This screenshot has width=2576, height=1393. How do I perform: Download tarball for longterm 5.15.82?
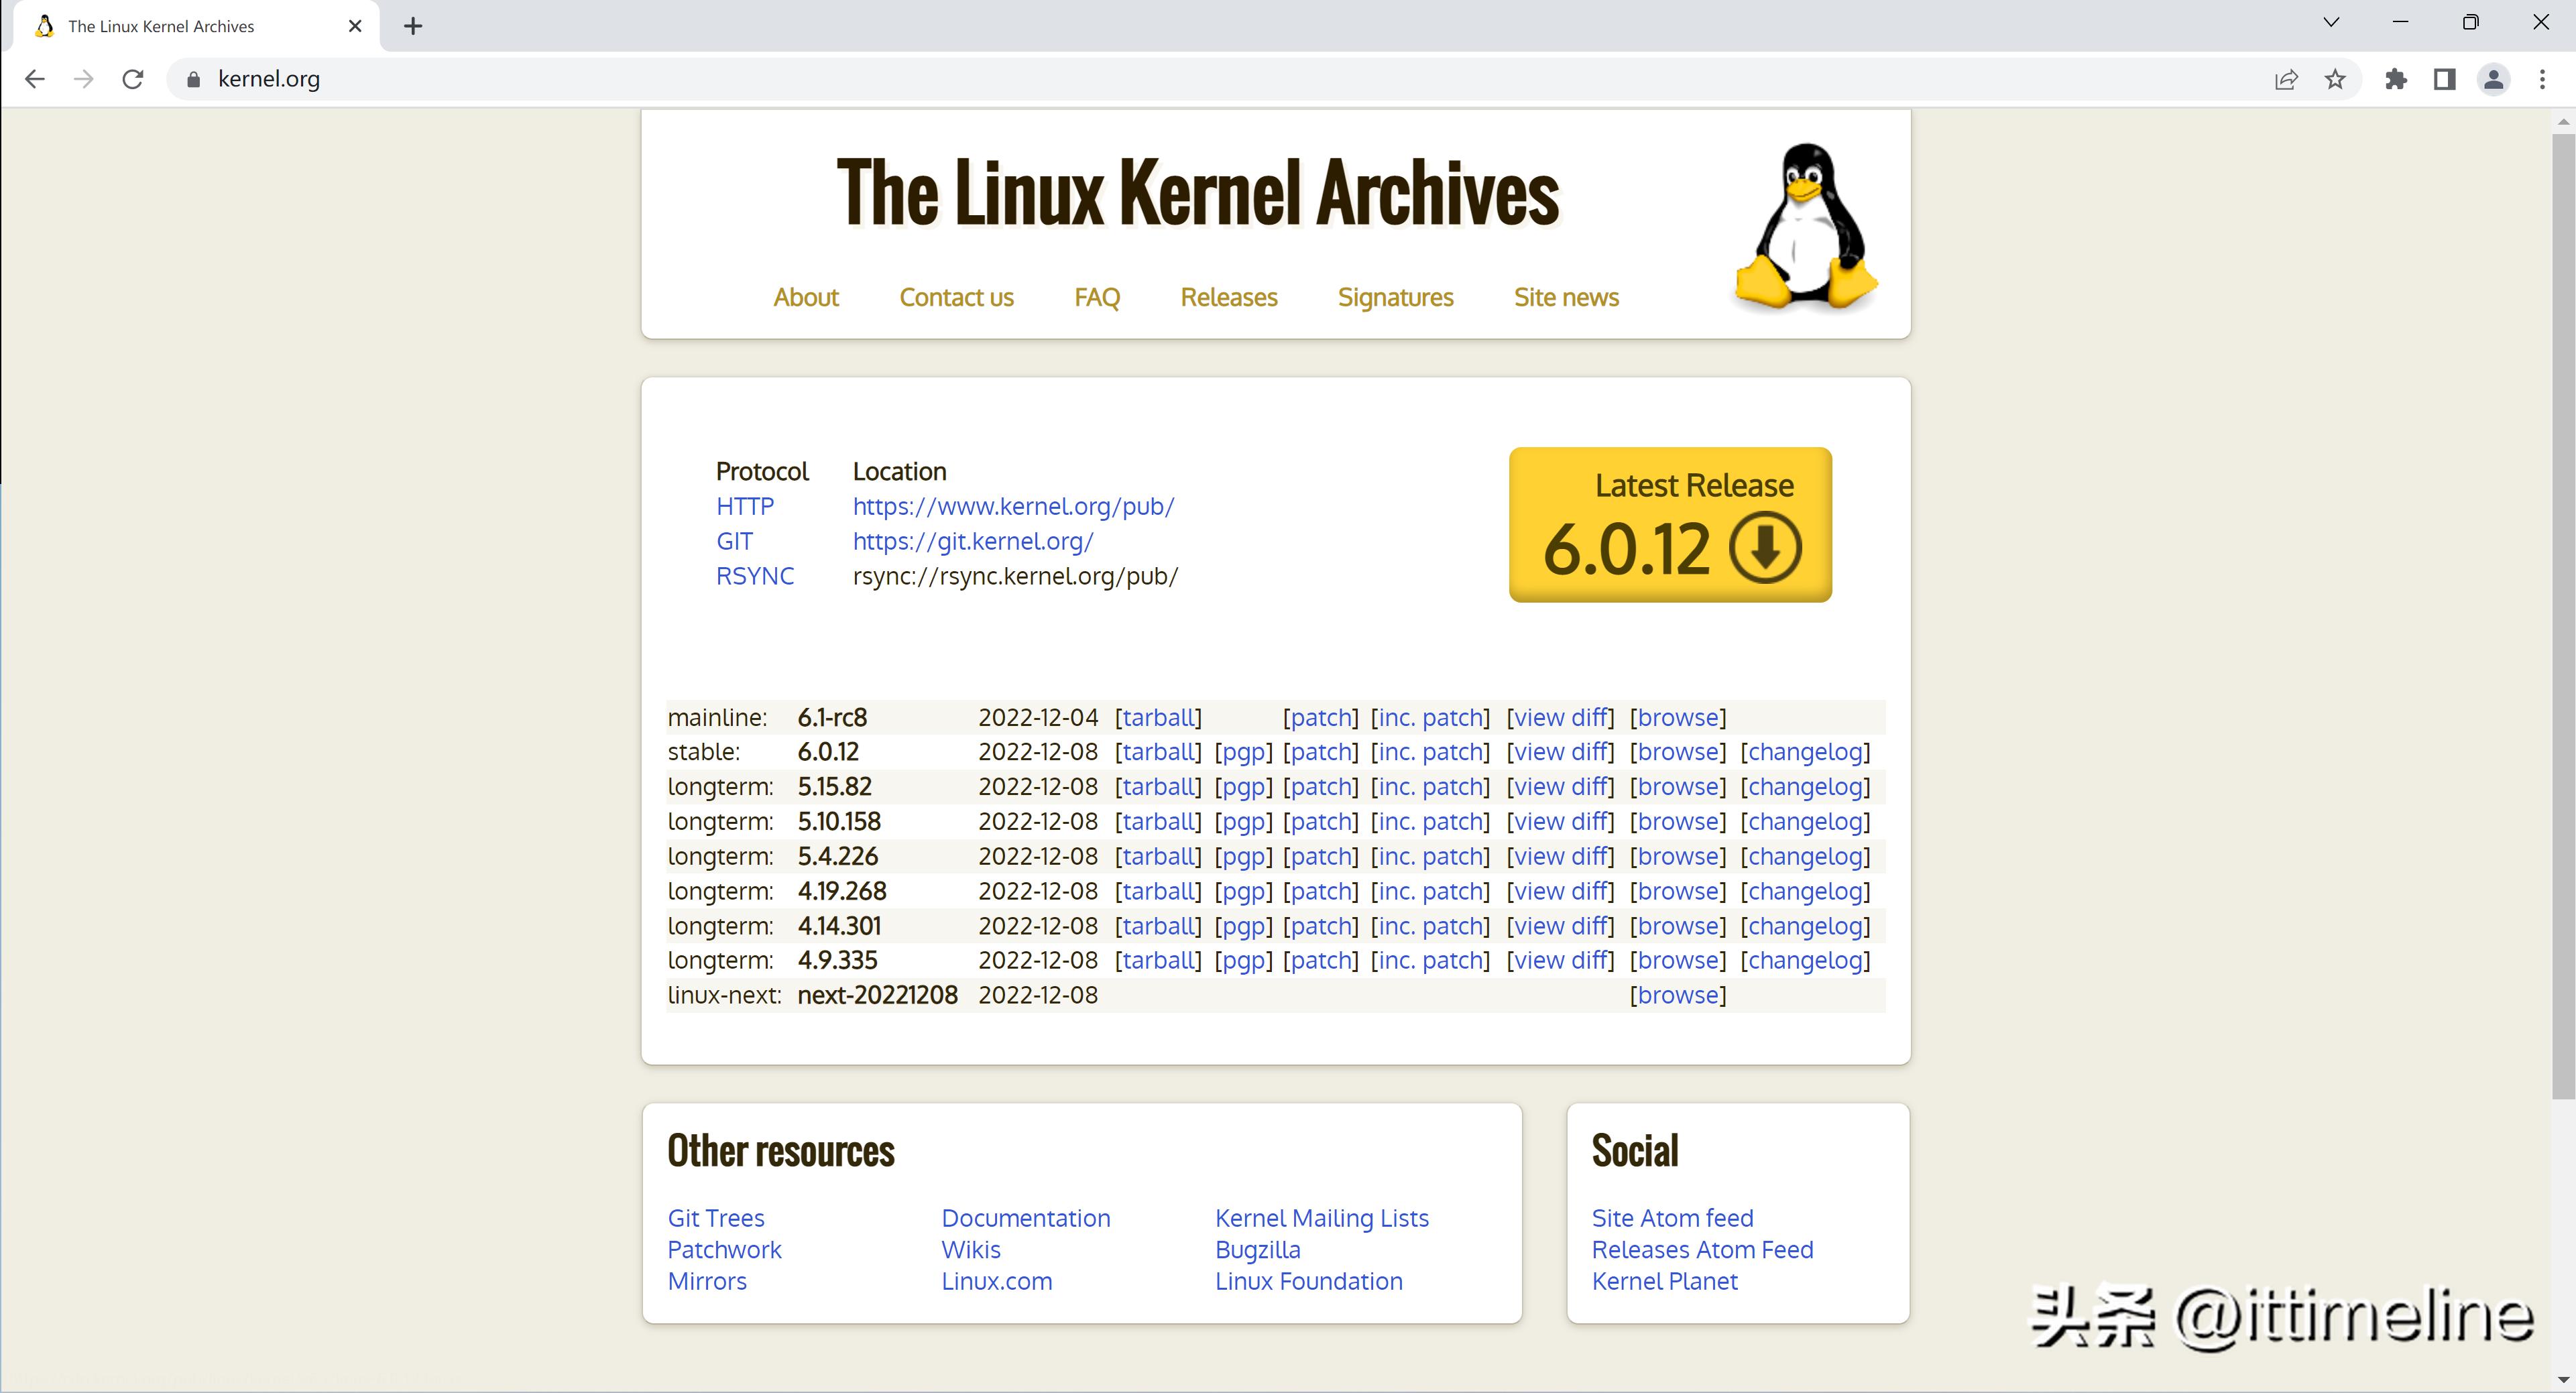pos(1158,787)
